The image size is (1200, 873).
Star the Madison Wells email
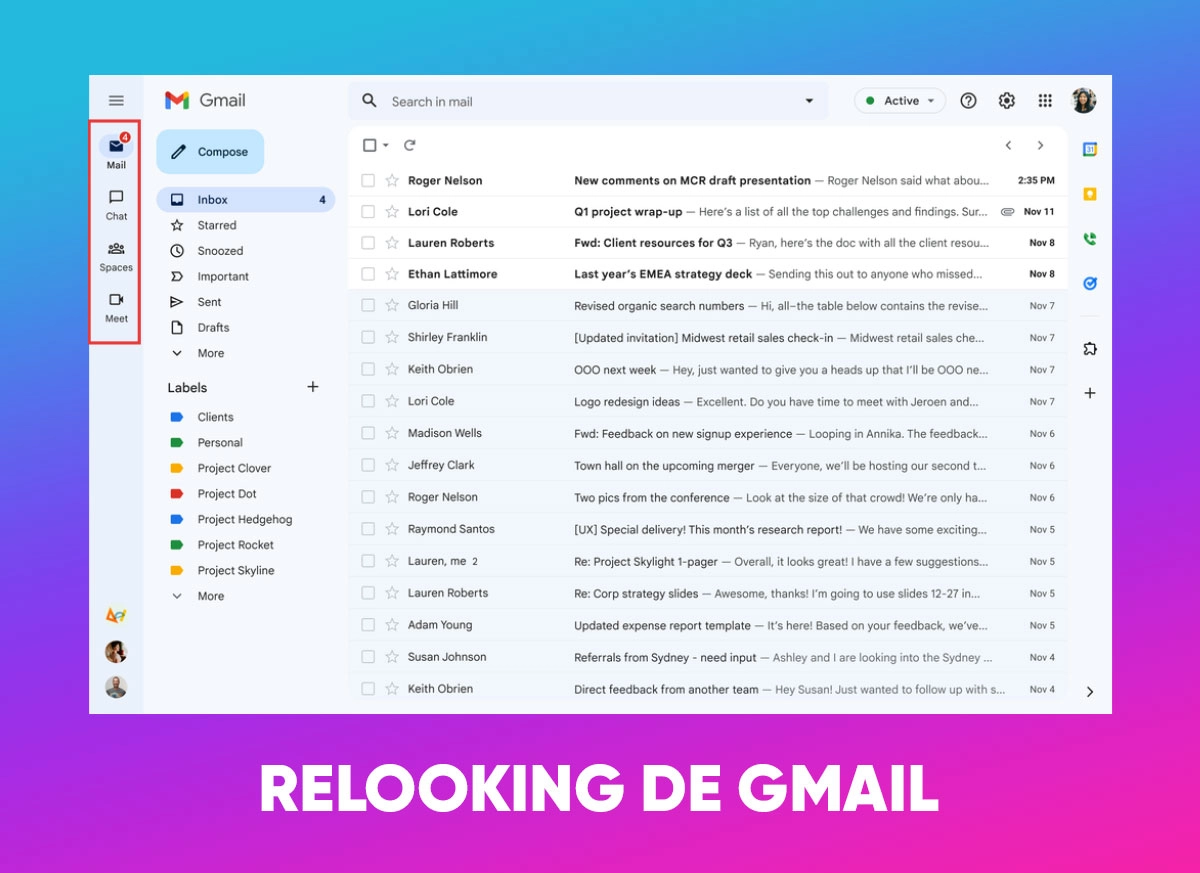392,434
